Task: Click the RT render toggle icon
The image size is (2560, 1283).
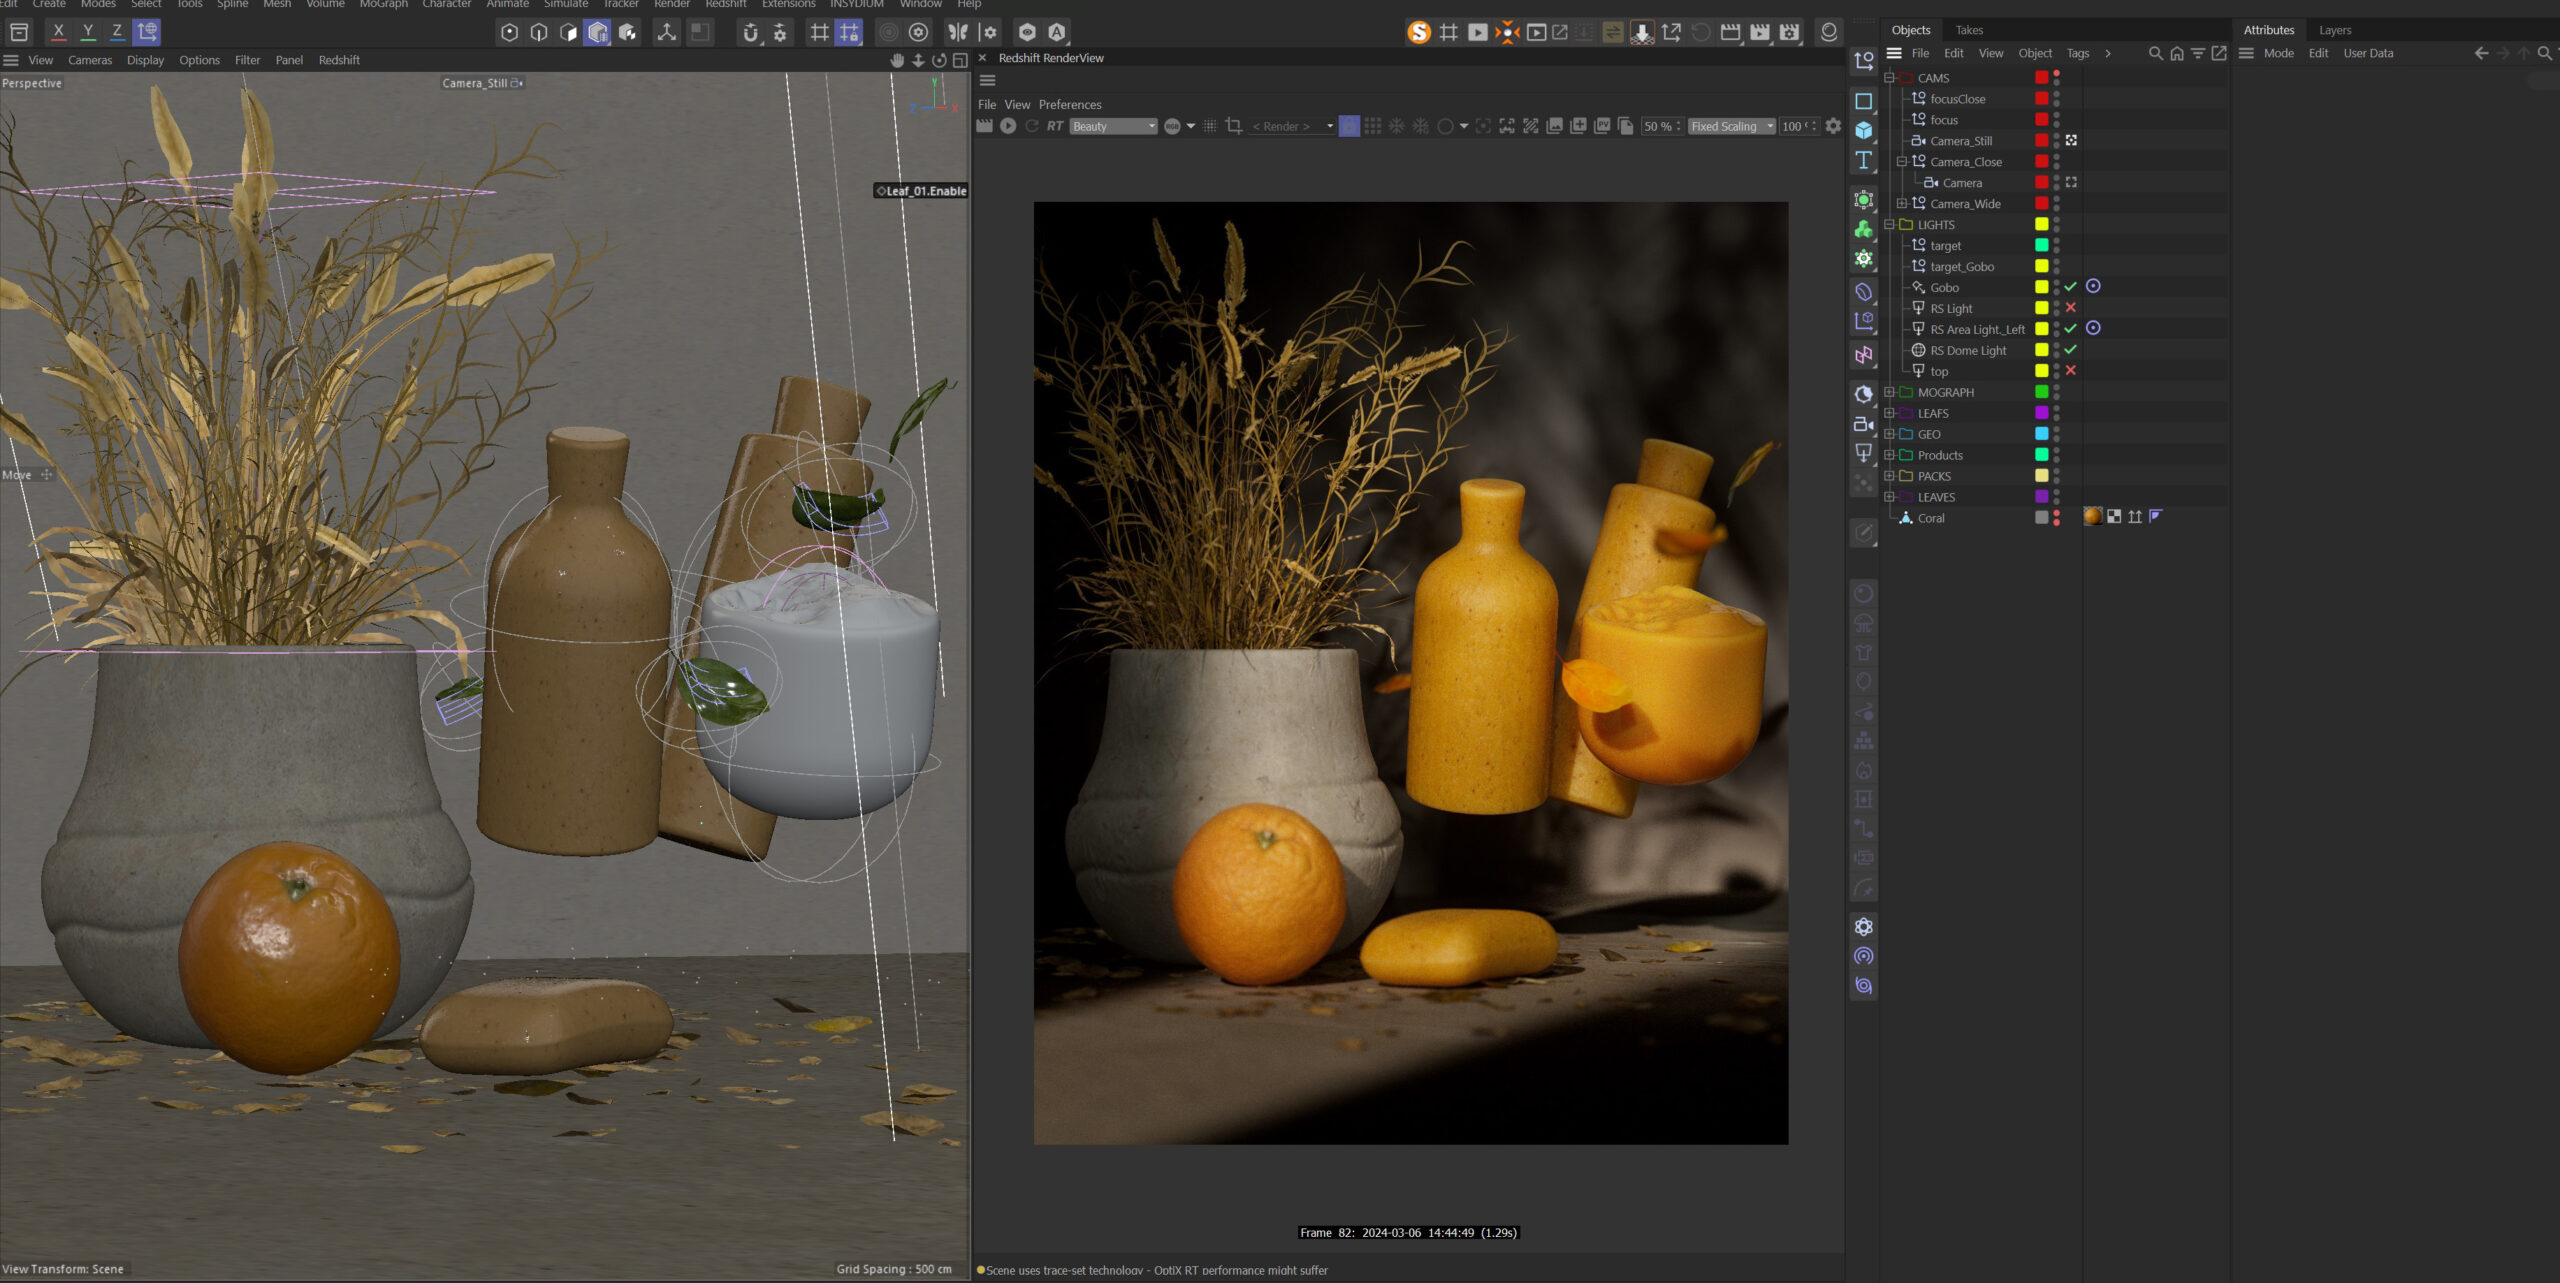Action: point(1055,126)
